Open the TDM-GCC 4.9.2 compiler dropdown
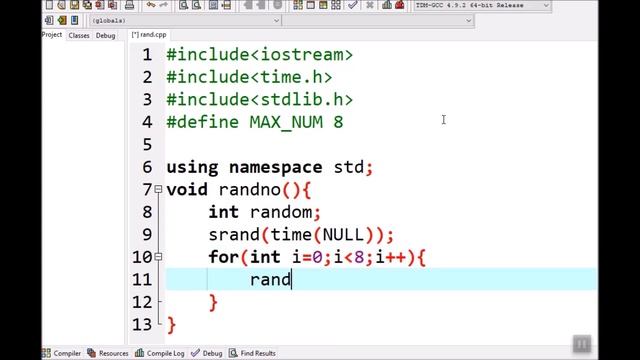The image size is (640, 360). (482, 5)
